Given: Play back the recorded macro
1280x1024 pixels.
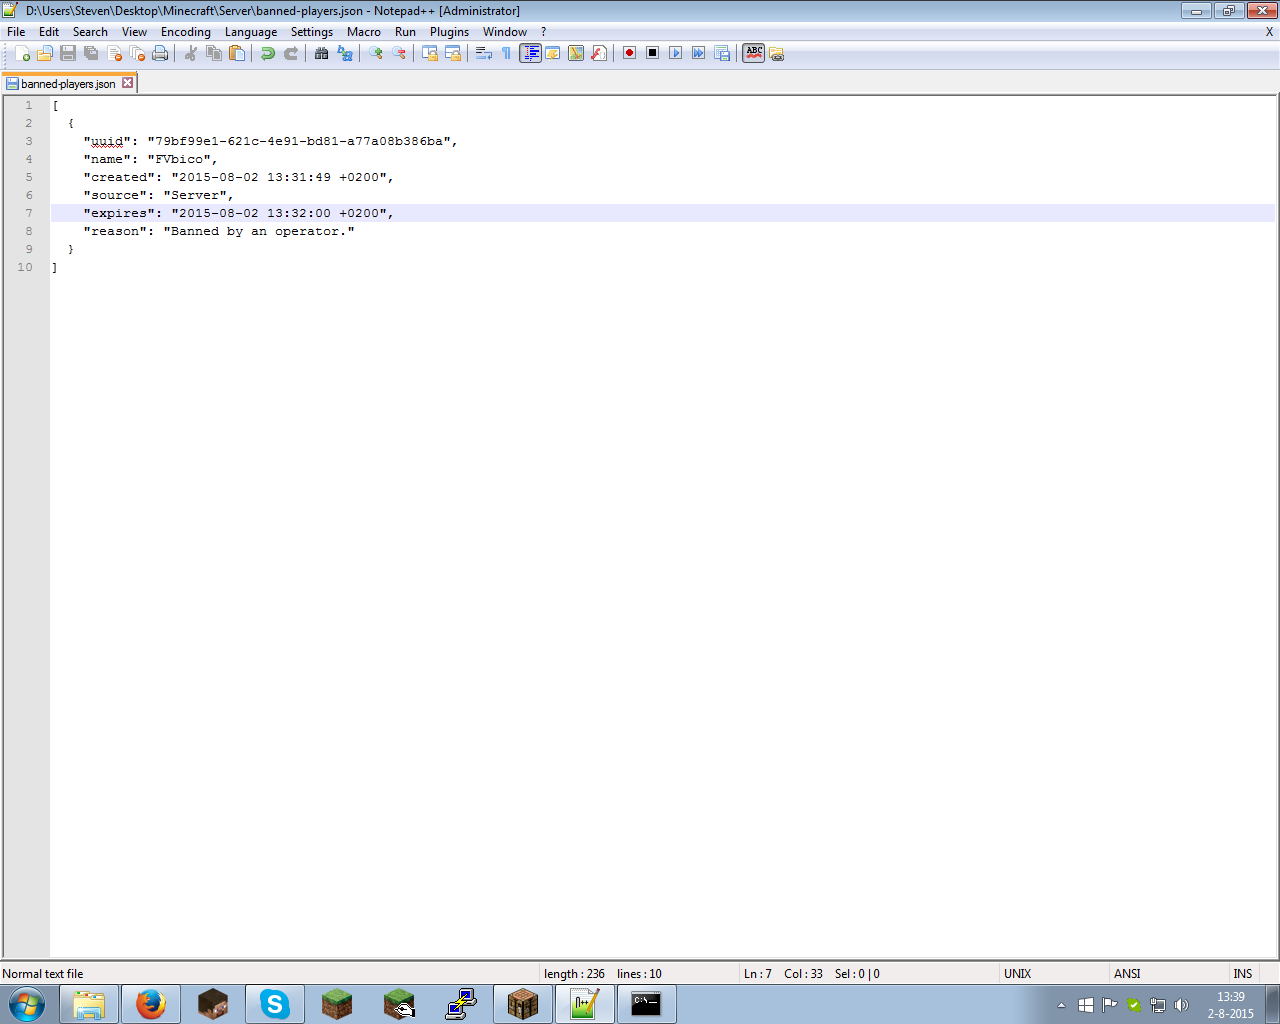Looking at the screenshot, I should click(x=675, y=53).
